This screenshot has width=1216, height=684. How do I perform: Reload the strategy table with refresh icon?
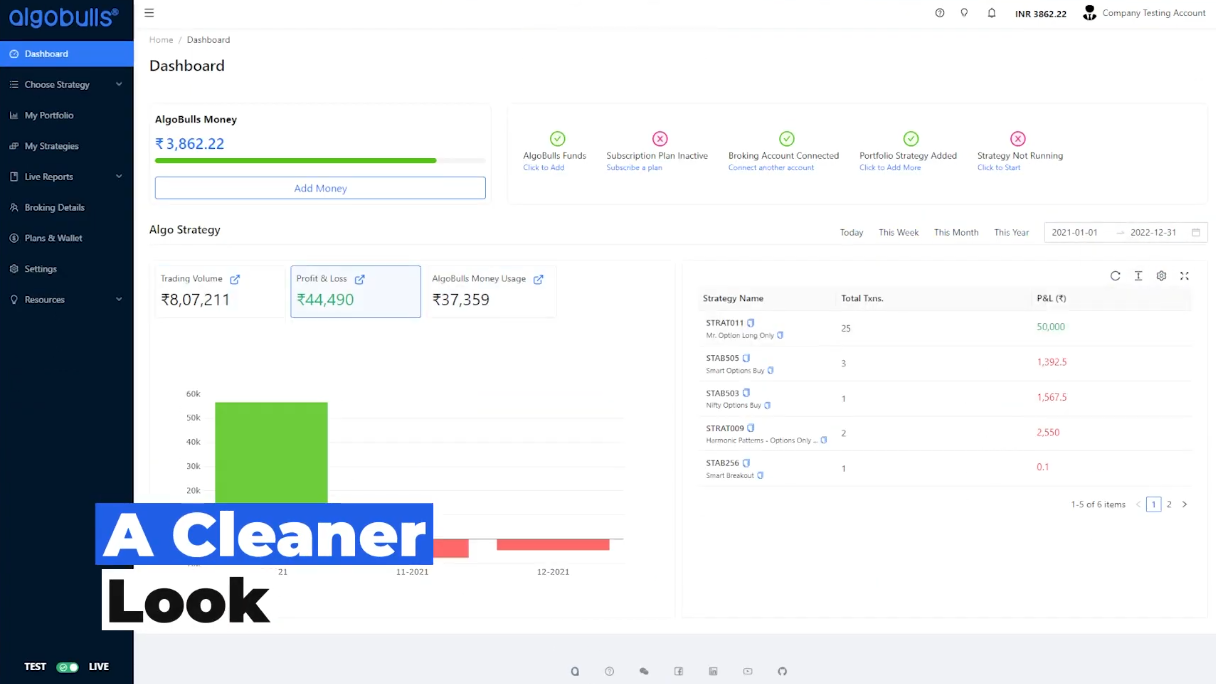click(1115, 276)
